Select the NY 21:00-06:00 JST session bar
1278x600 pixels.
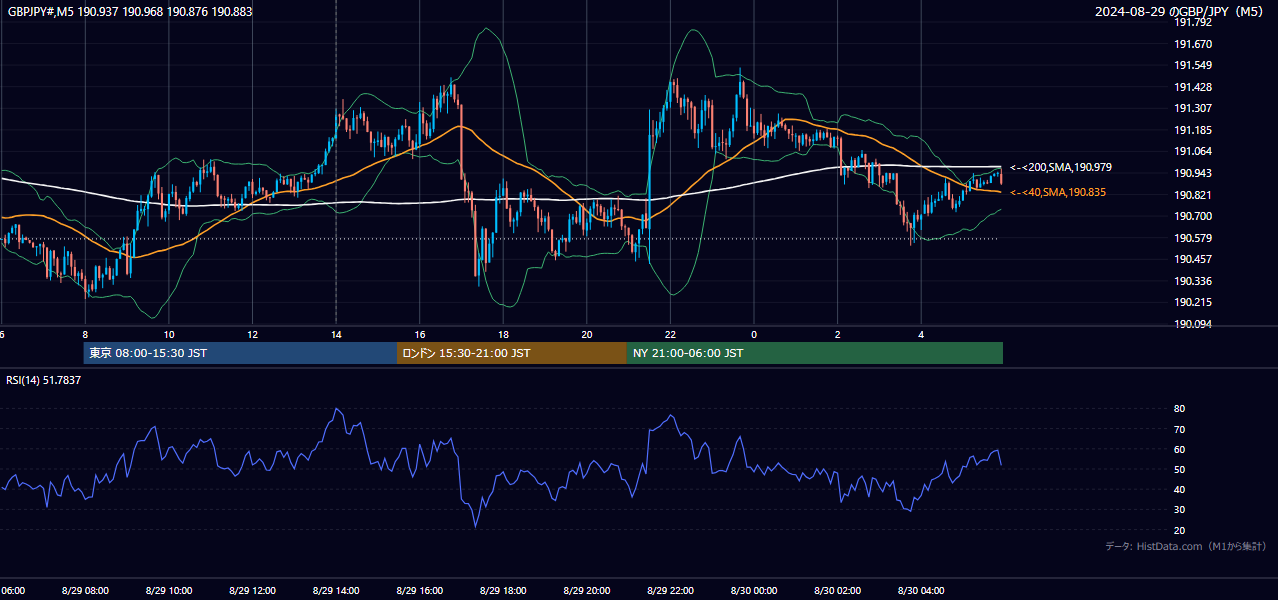(x=815, y=353)
